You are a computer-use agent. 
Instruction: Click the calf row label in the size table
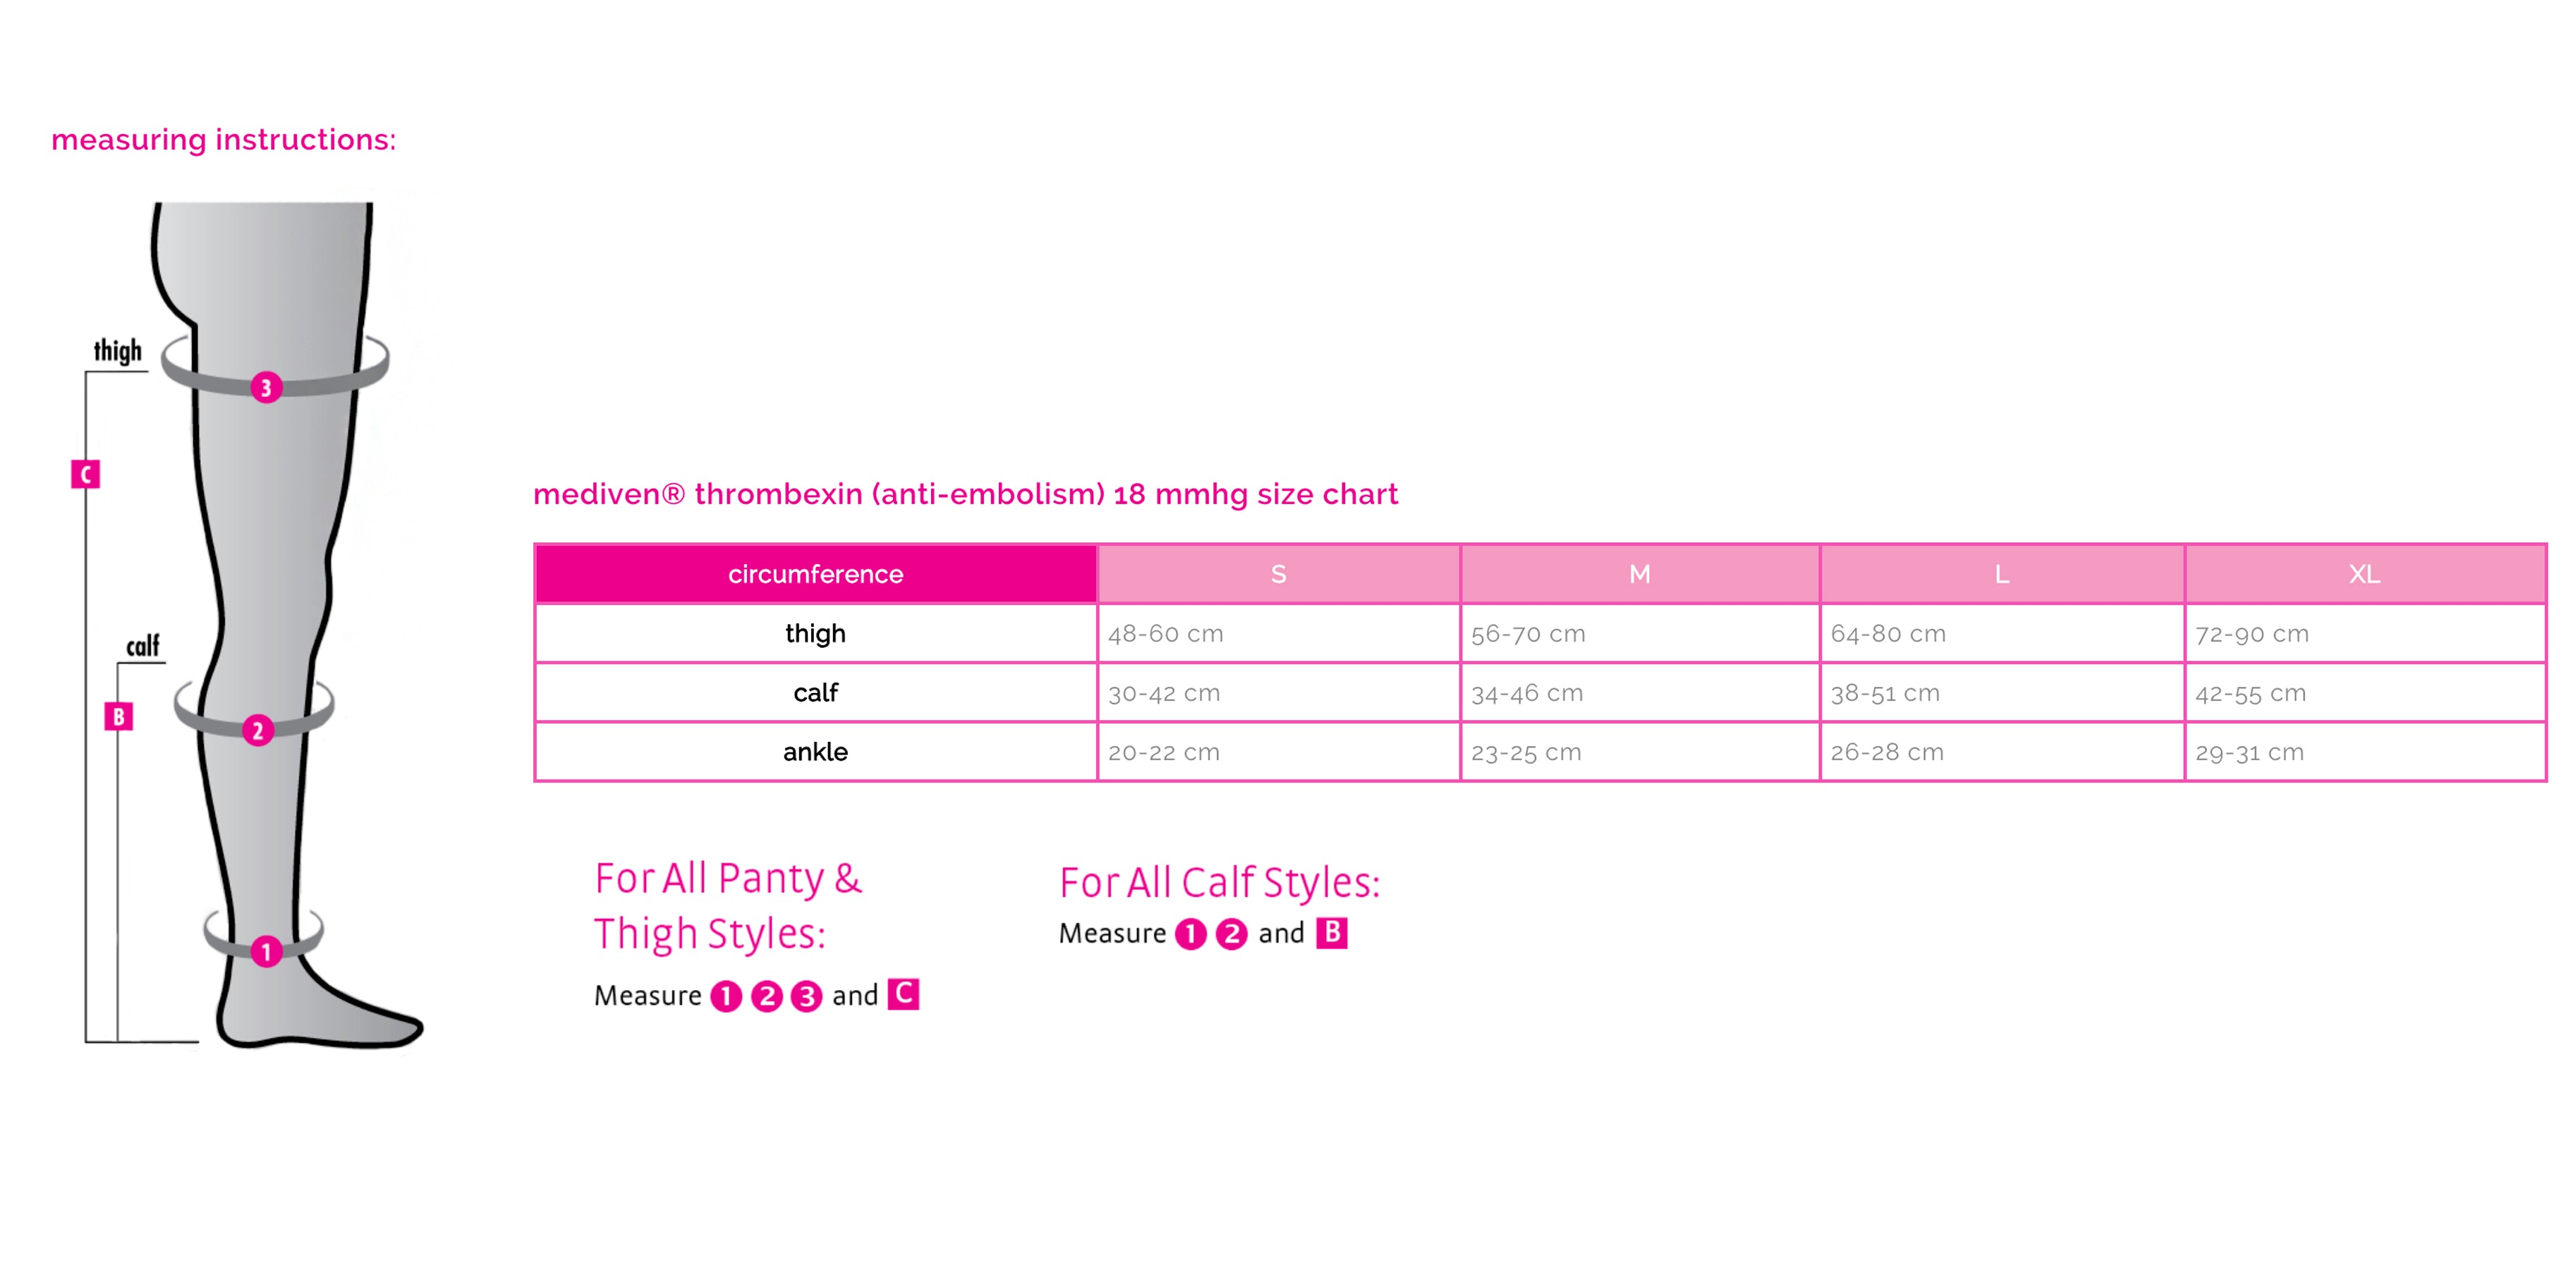click(816, 692)
